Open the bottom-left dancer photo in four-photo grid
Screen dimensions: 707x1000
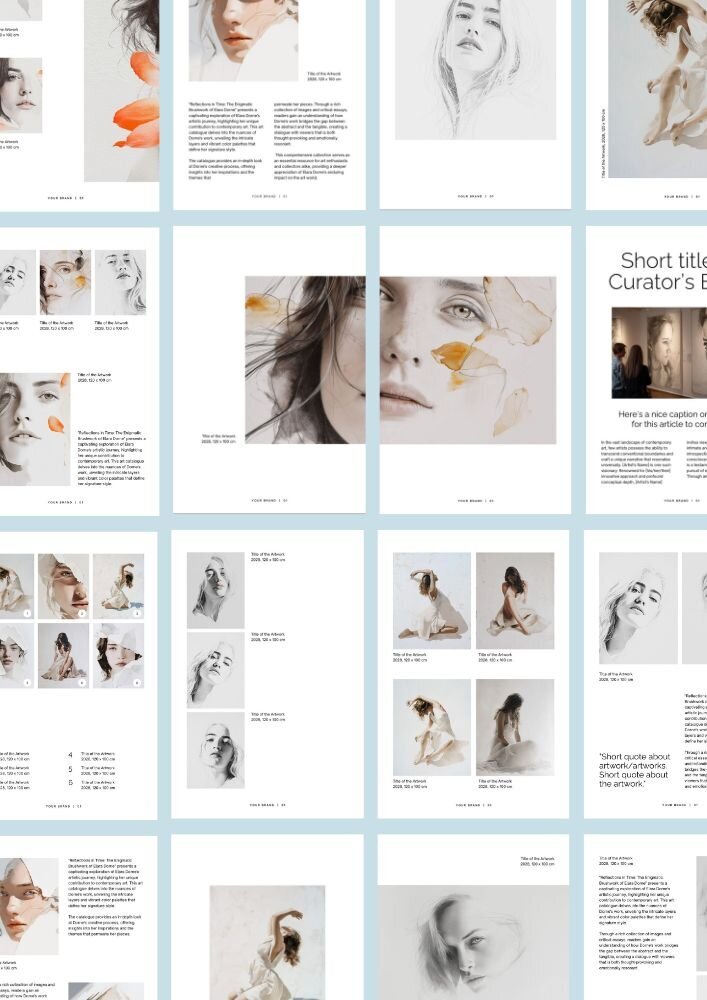click(x=431, y=727)
